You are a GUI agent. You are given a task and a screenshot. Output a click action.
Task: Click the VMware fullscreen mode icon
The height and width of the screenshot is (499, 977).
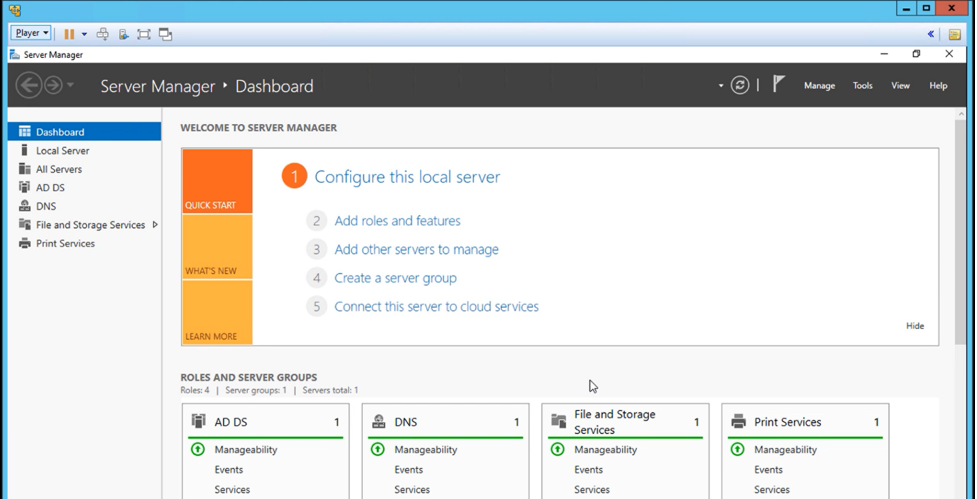click(x=144, y=34)
